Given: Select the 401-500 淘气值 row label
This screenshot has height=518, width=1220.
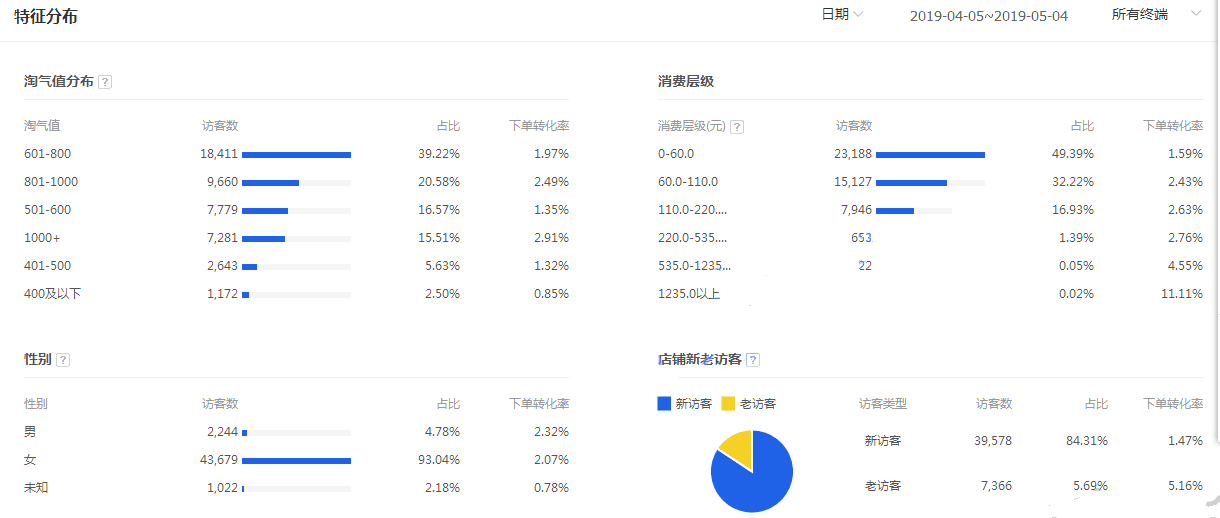Looking at the screenshot, I should (x=48, y=266).
